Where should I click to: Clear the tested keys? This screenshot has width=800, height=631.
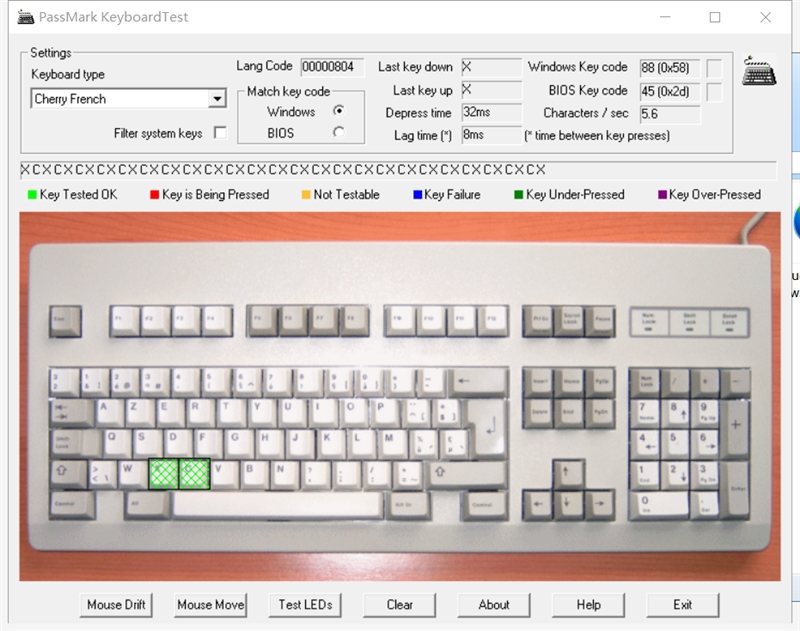click(399, 605)
